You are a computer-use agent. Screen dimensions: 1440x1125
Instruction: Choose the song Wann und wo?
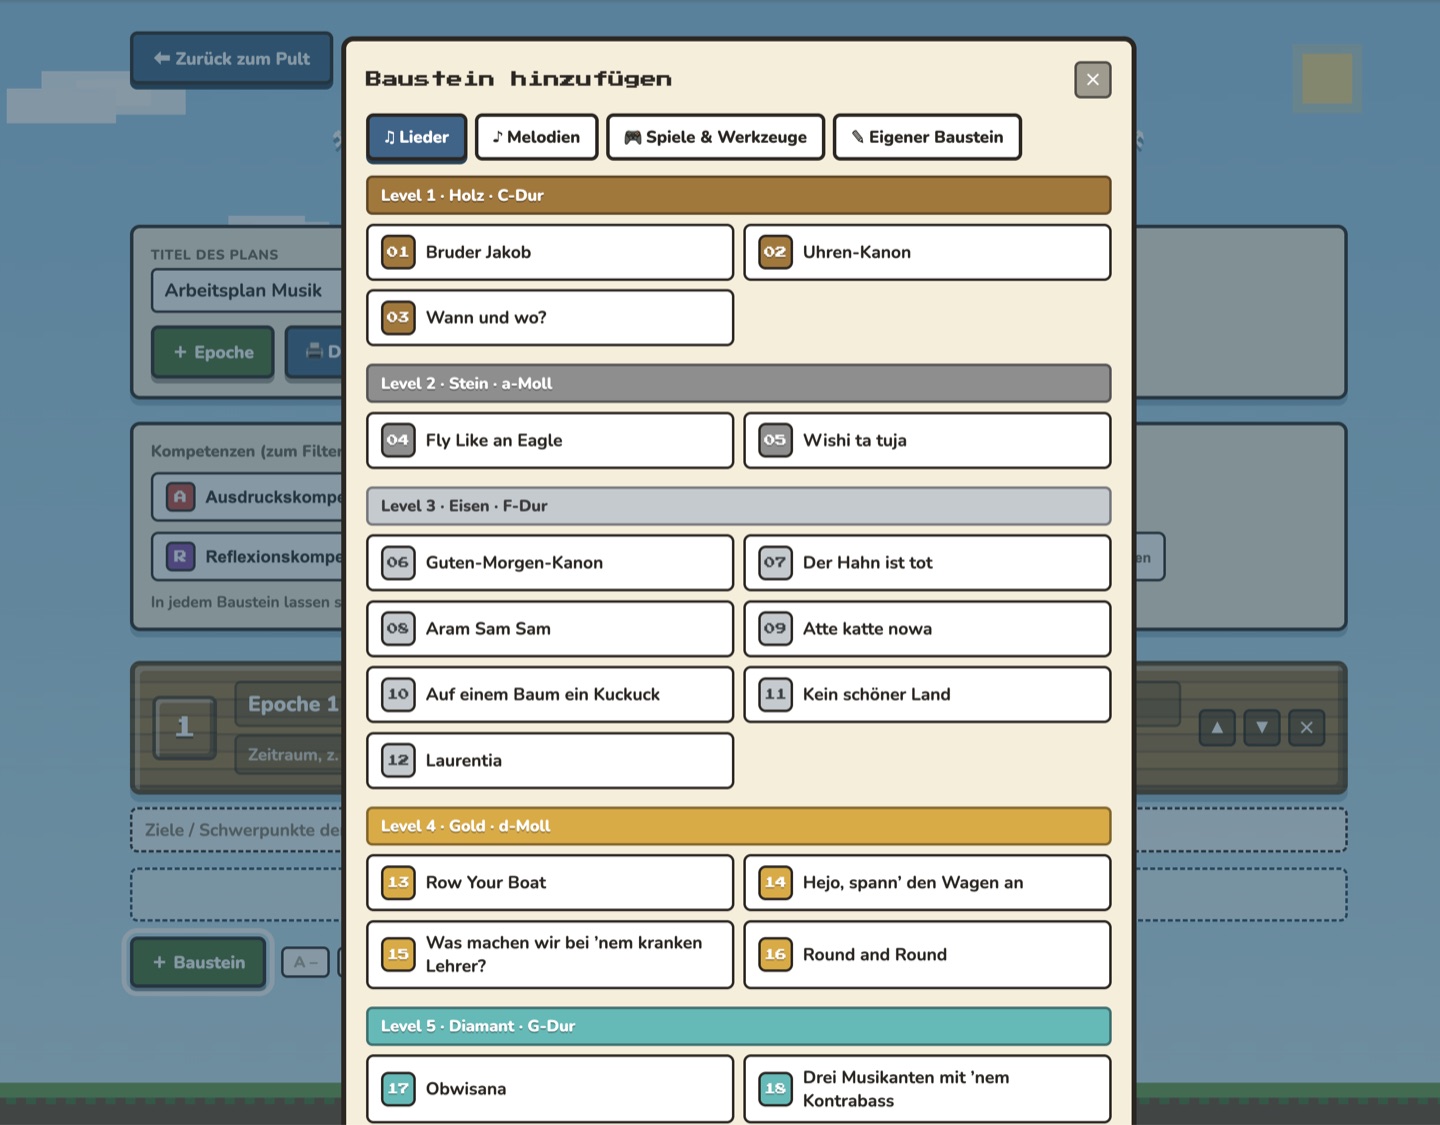(x=550, y=318)
